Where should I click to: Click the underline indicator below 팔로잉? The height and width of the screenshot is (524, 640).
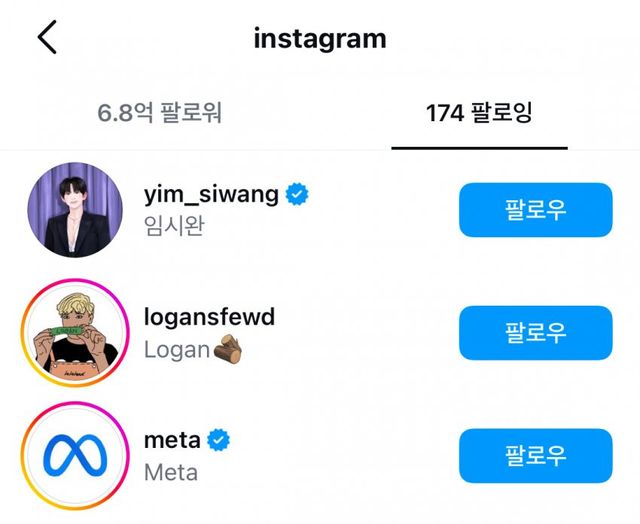479,147
